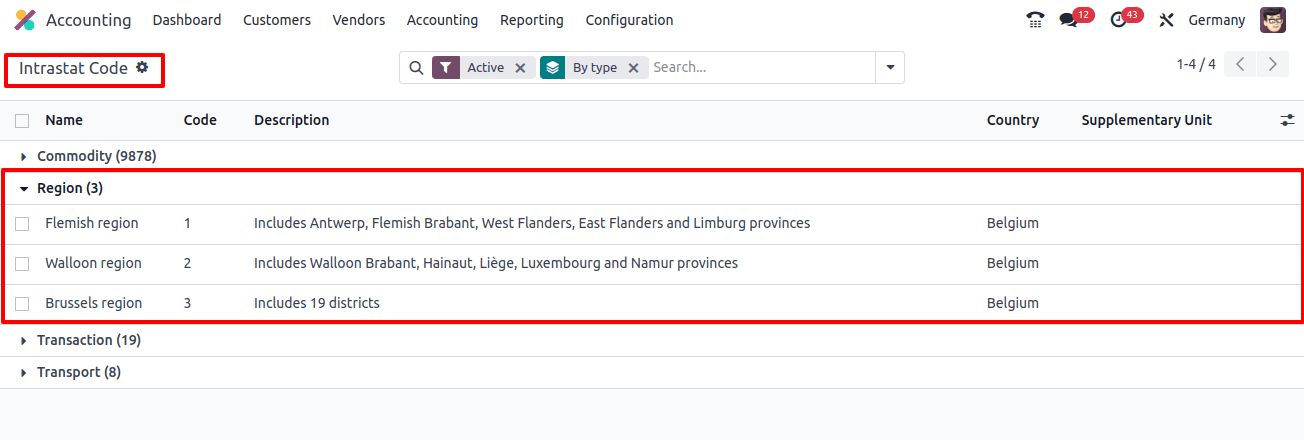Remove the By type grouping facet
Image resolution: width=1304 pixels, height=440 pixels.
633,68
